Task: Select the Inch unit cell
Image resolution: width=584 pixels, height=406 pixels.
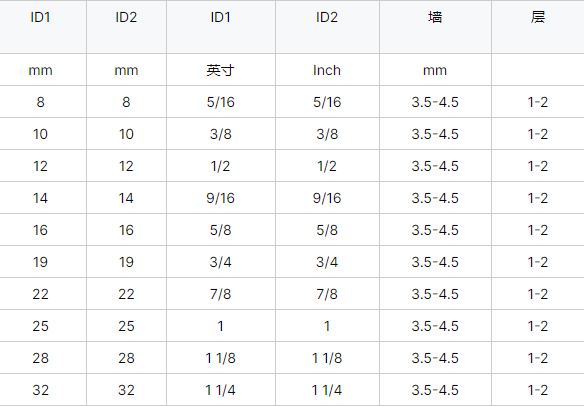Action: [327, 70]
